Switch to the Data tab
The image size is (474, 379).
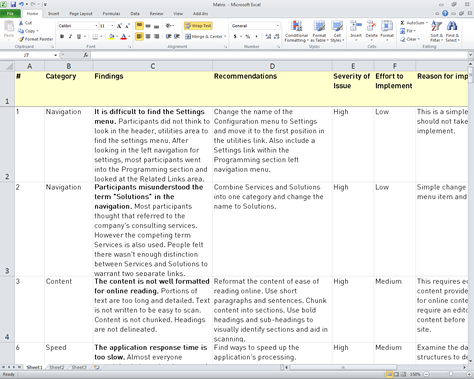pyautogui.click(x=135, y=14)
